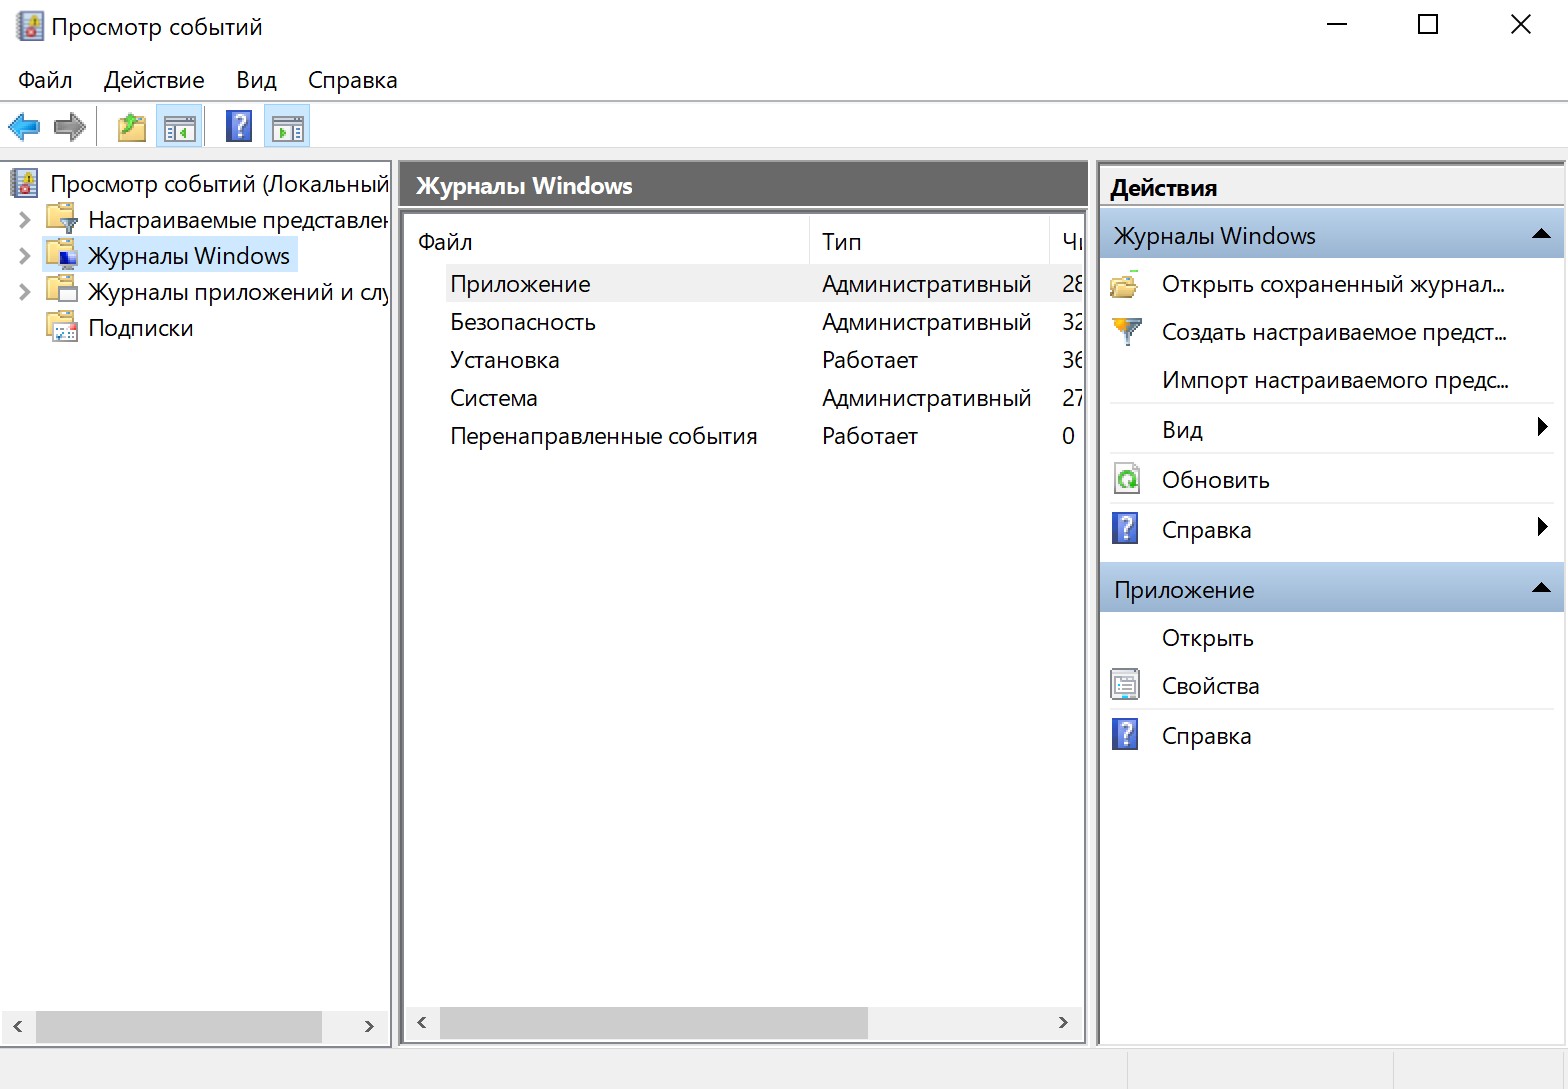Open the Справка menu in menu bar
Image resolution: width=1568 pixels, height=1089 pixels.
(352, 80)
